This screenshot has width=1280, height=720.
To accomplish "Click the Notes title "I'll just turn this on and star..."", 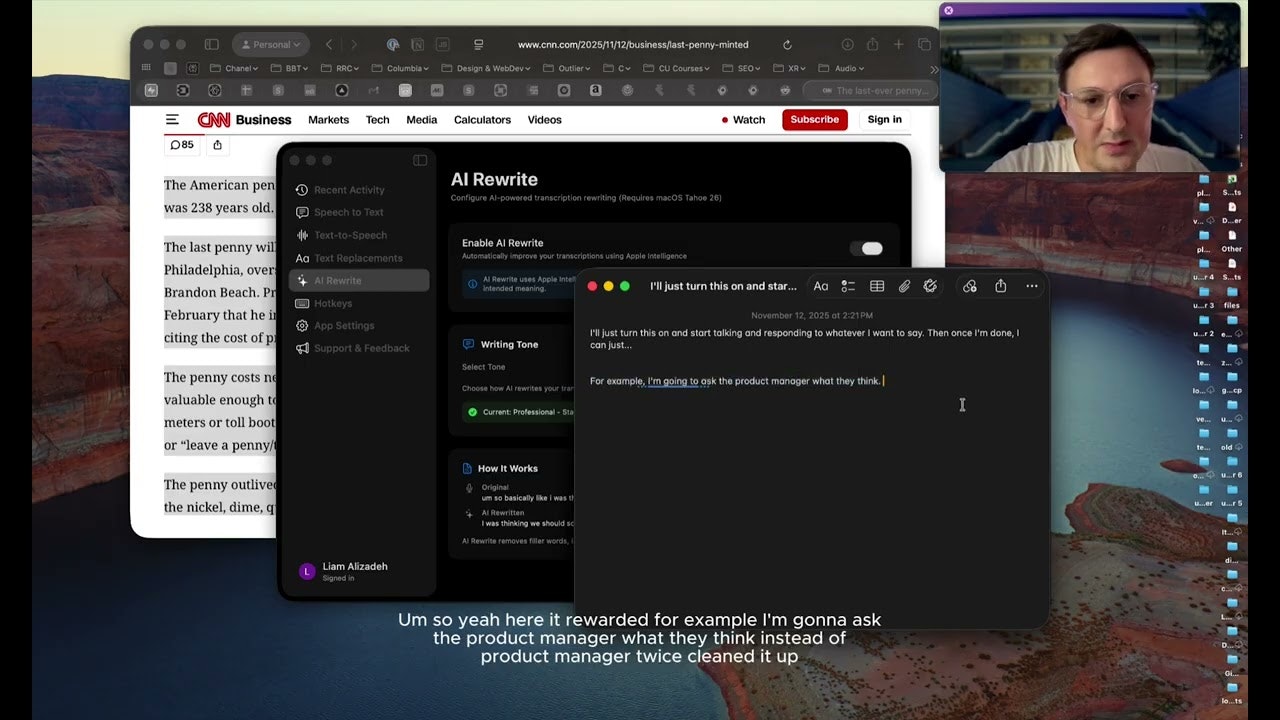I will [723, 286].
